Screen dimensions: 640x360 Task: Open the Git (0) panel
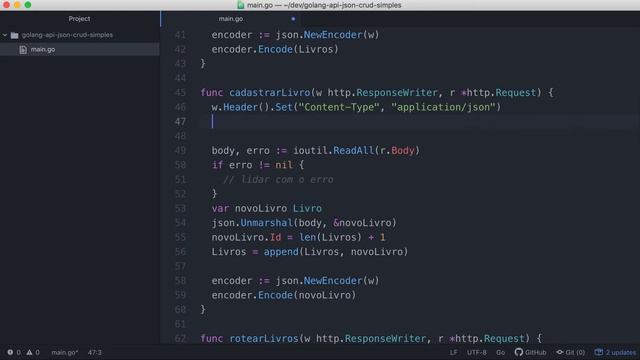(x=571, y=352)
